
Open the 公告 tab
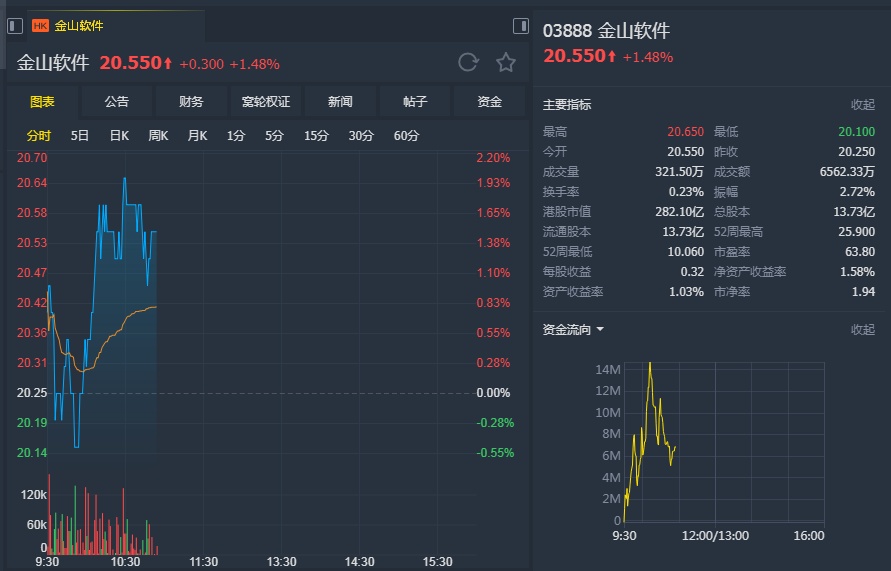(x=116, y=102)
